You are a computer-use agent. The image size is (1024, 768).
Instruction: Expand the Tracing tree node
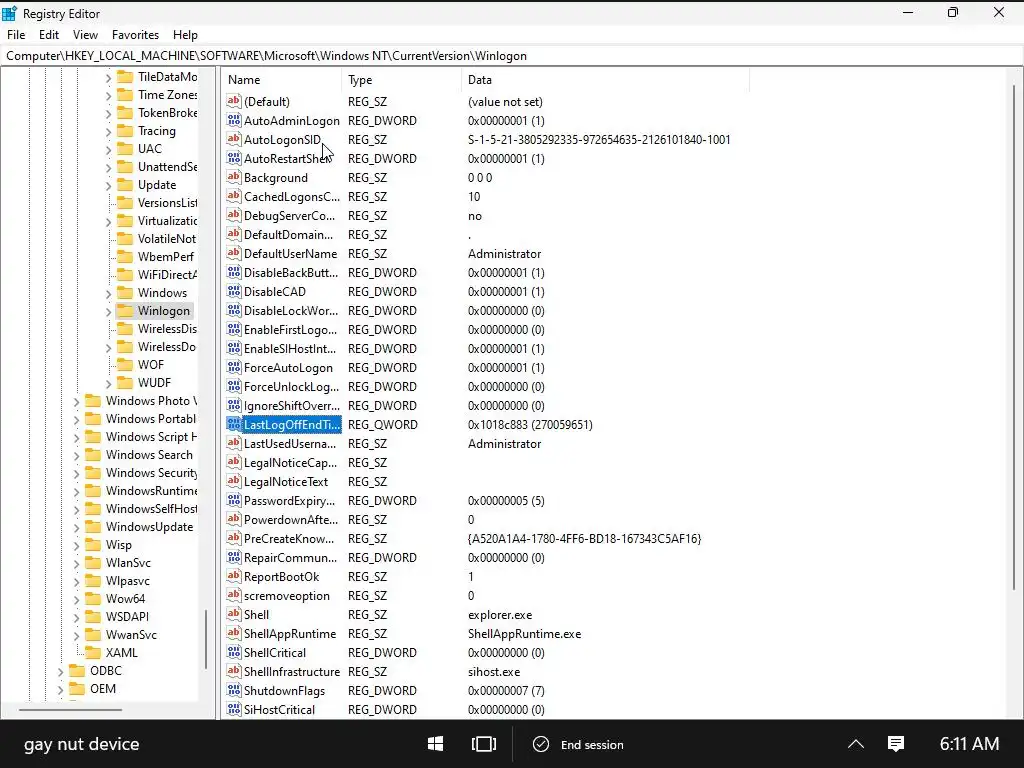[x=108, y=132]
